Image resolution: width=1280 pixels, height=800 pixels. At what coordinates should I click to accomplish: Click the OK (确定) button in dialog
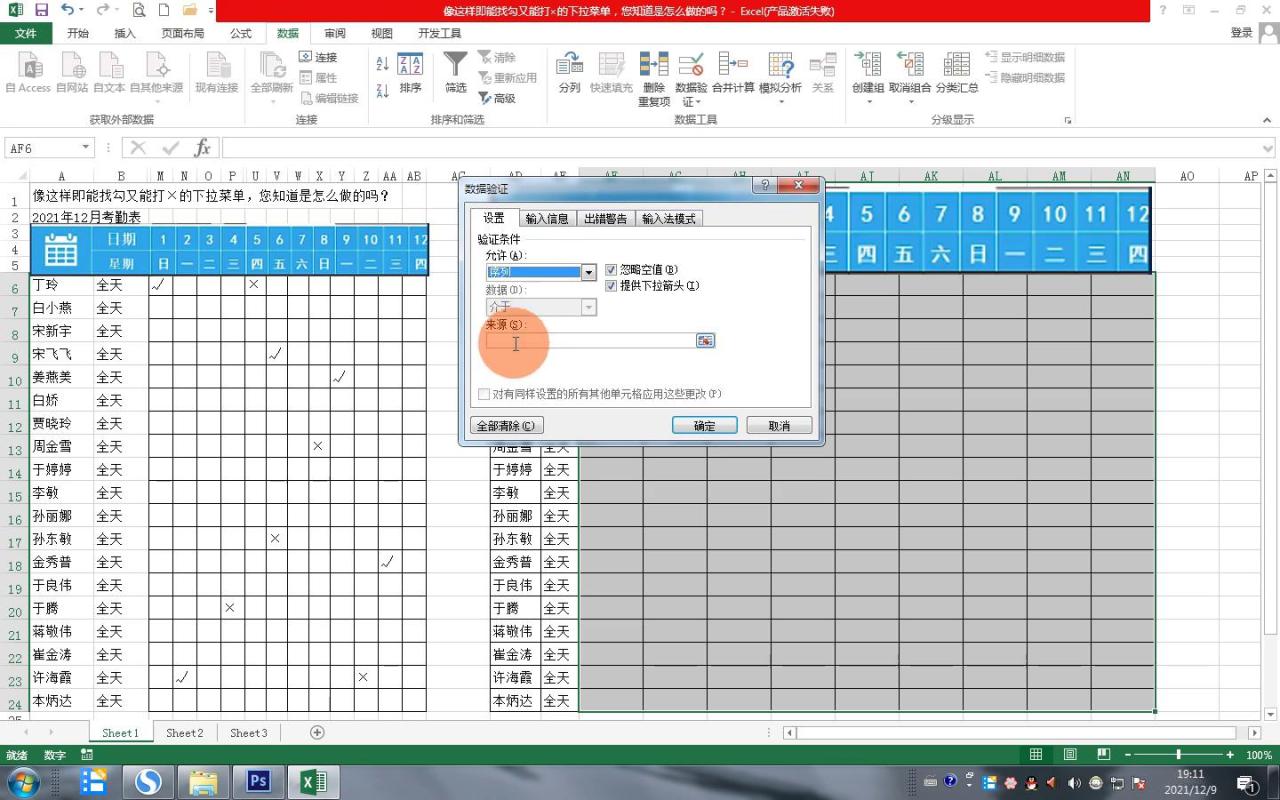[704, 426]
